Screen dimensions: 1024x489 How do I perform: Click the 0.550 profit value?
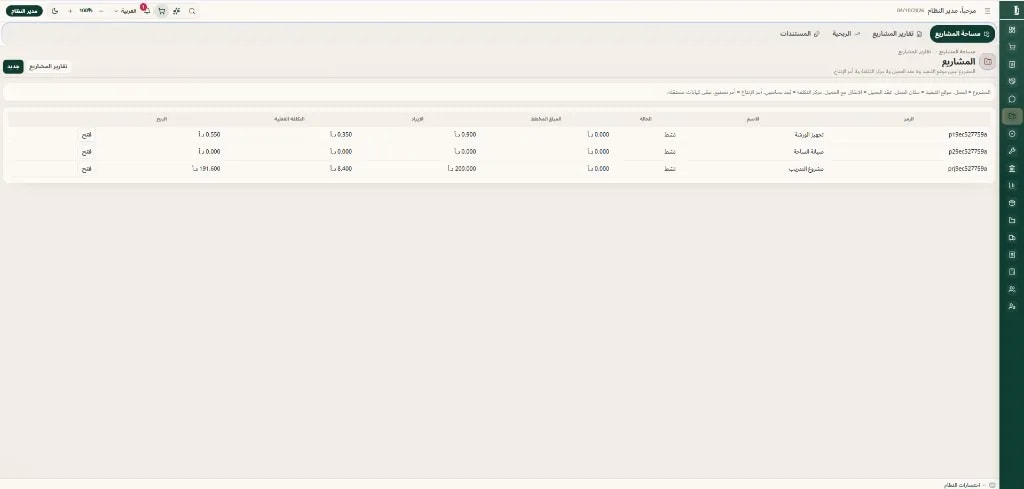(210, 134)
